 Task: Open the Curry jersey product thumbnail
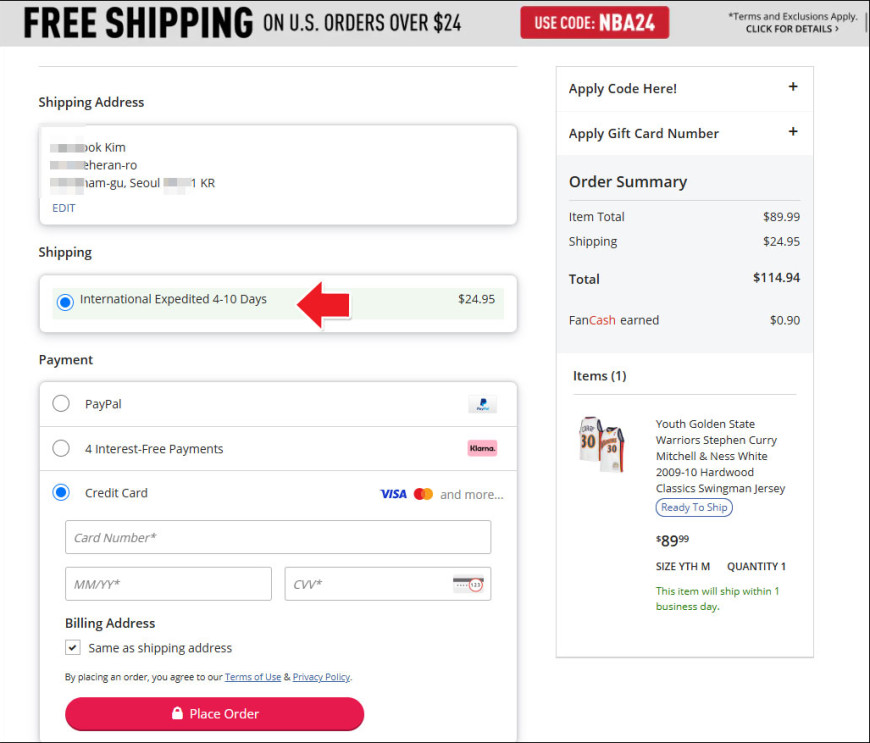click(x=601, y=443)
